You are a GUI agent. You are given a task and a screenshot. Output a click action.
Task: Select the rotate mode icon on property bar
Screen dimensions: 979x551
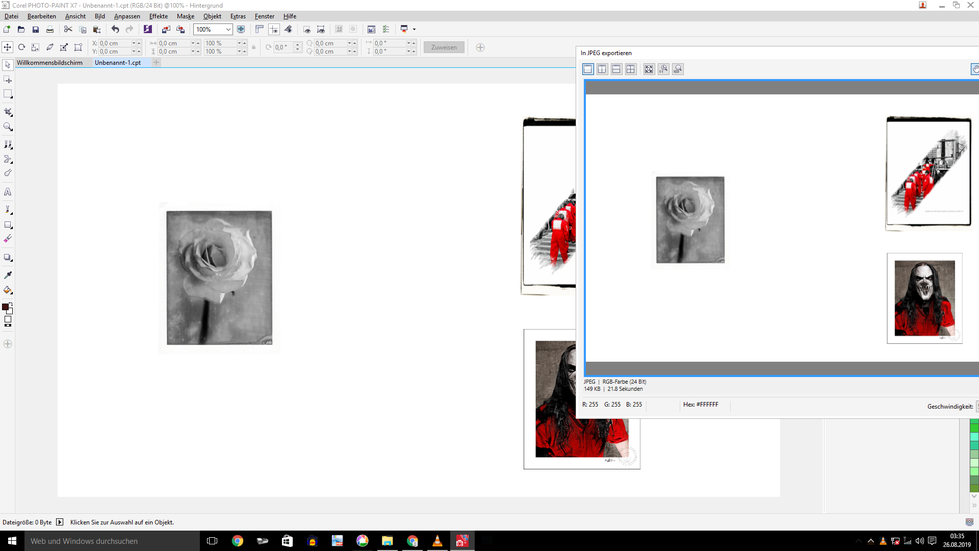(22, 47)
